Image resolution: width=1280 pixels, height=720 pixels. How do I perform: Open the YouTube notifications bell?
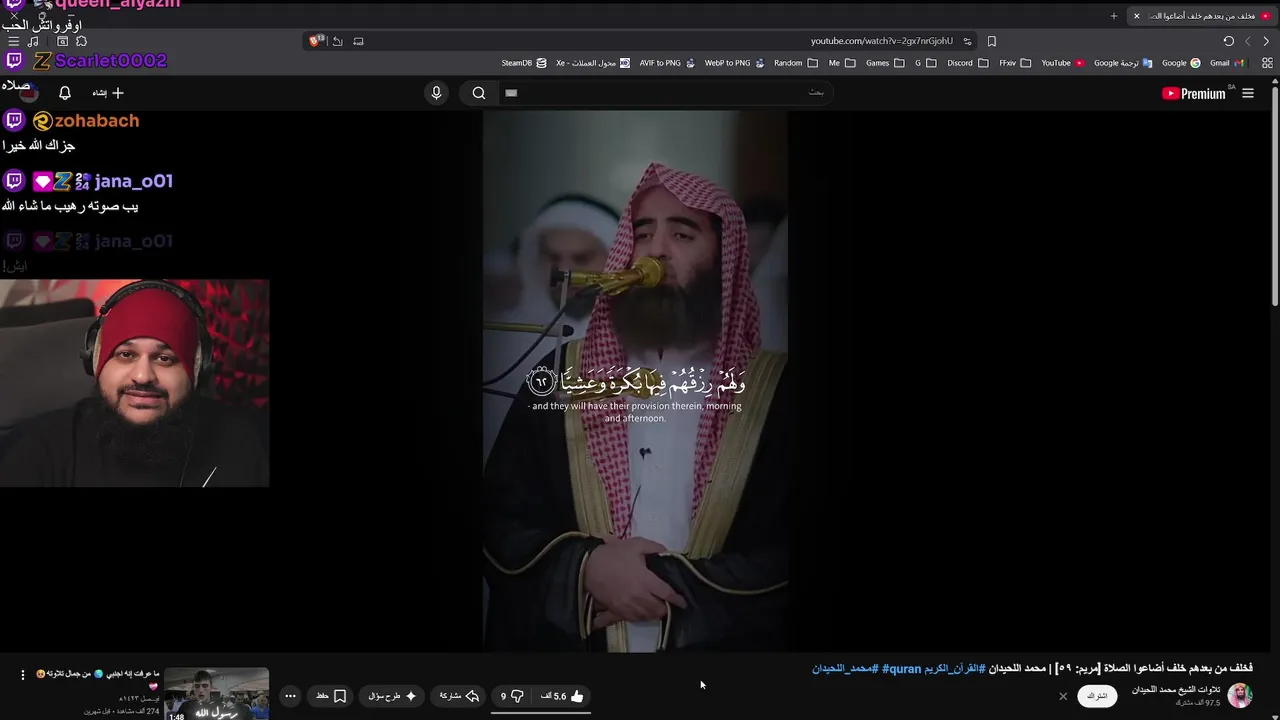[65, 93]
